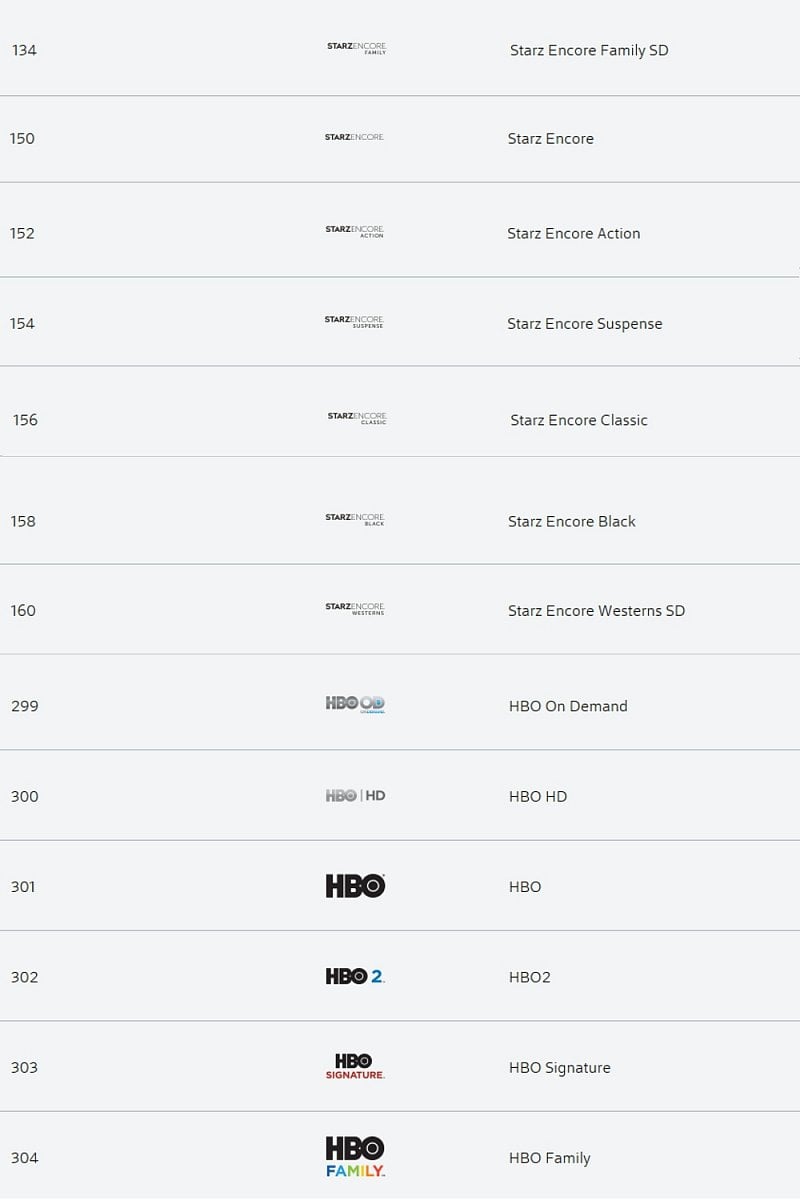Open the HBO On Demand logo
Image resolution: width=800 pixels, height=1200 pixels.
tap(355, 704)
